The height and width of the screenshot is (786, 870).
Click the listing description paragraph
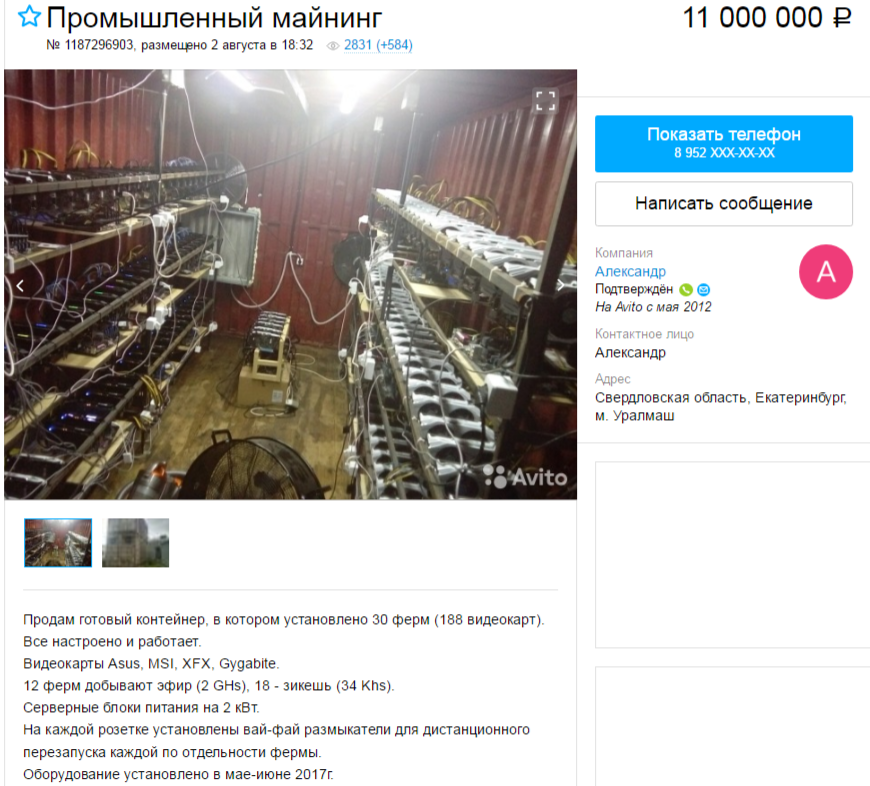[x=284, y=697]
